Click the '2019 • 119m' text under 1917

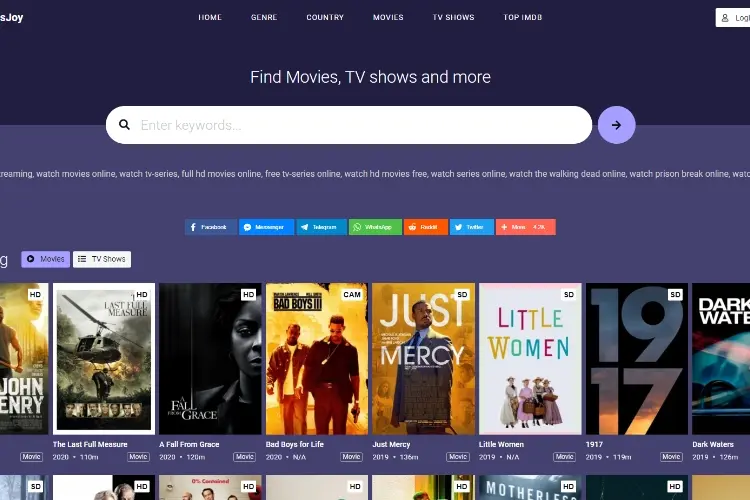[x=609, y=457]
